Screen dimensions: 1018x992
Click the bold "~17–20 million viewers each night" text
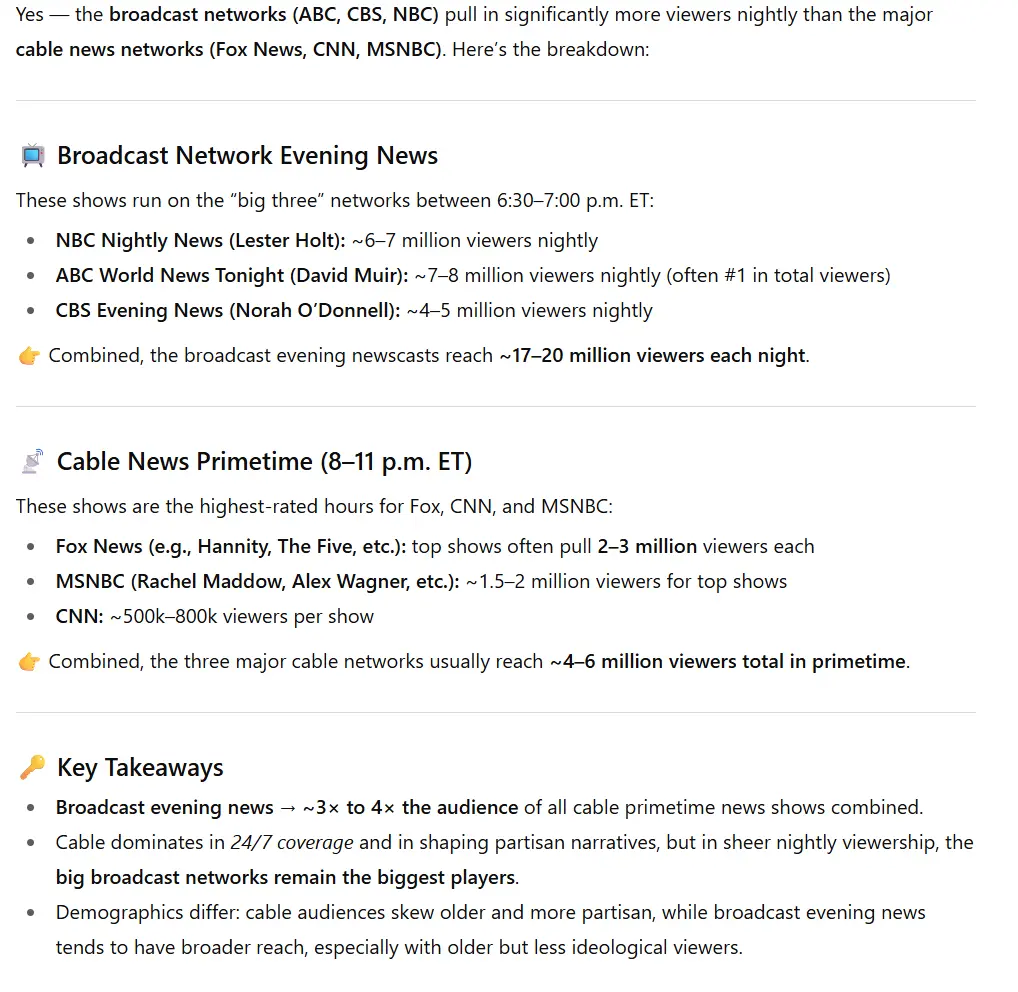pos(652,356)
